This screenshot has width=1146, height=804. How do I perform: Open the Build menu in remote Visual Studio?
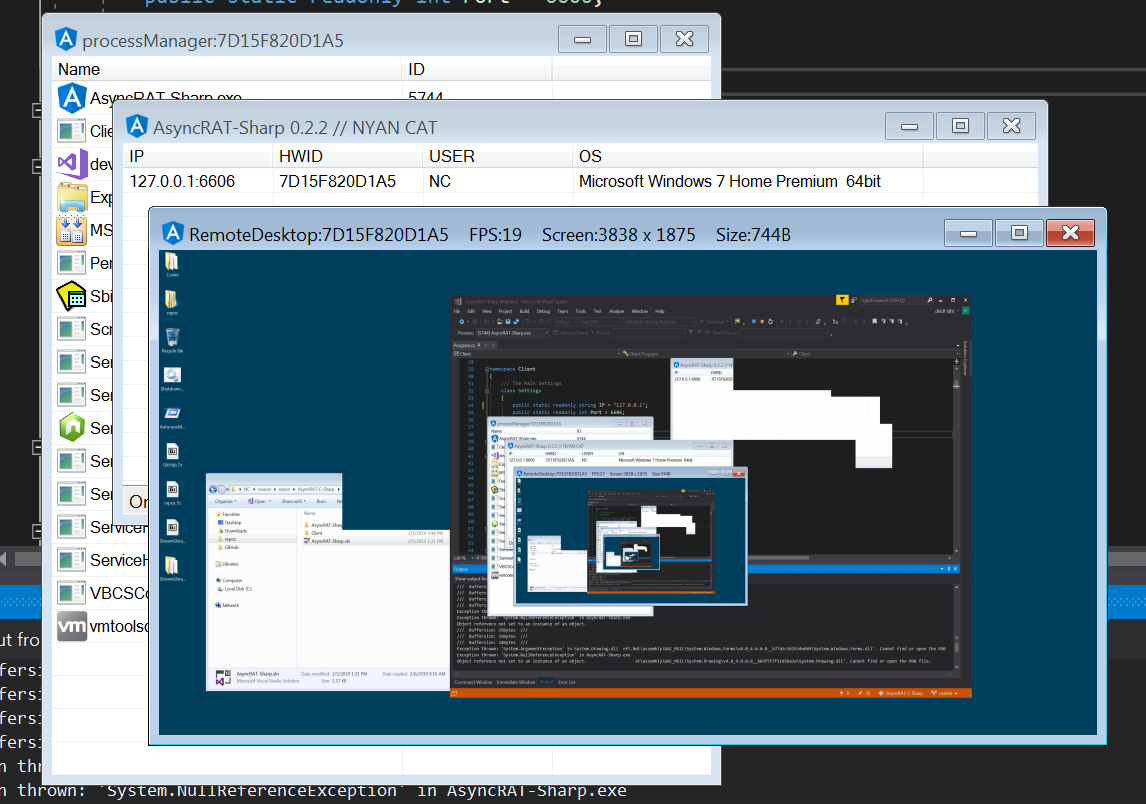[524, 311]
